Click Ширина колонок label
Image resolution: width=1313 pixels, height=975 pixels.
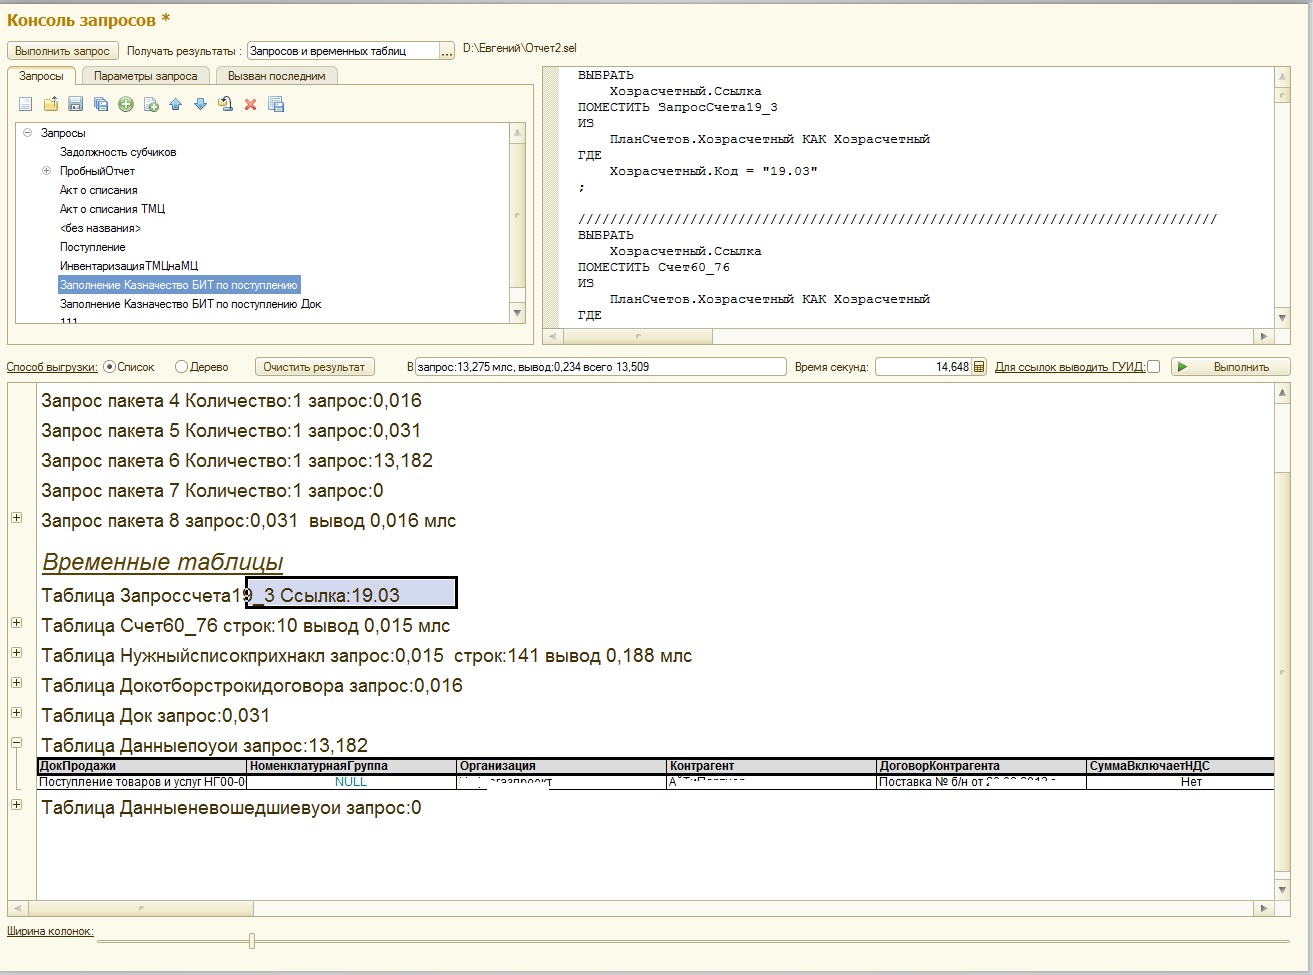[x=50, y=931]
